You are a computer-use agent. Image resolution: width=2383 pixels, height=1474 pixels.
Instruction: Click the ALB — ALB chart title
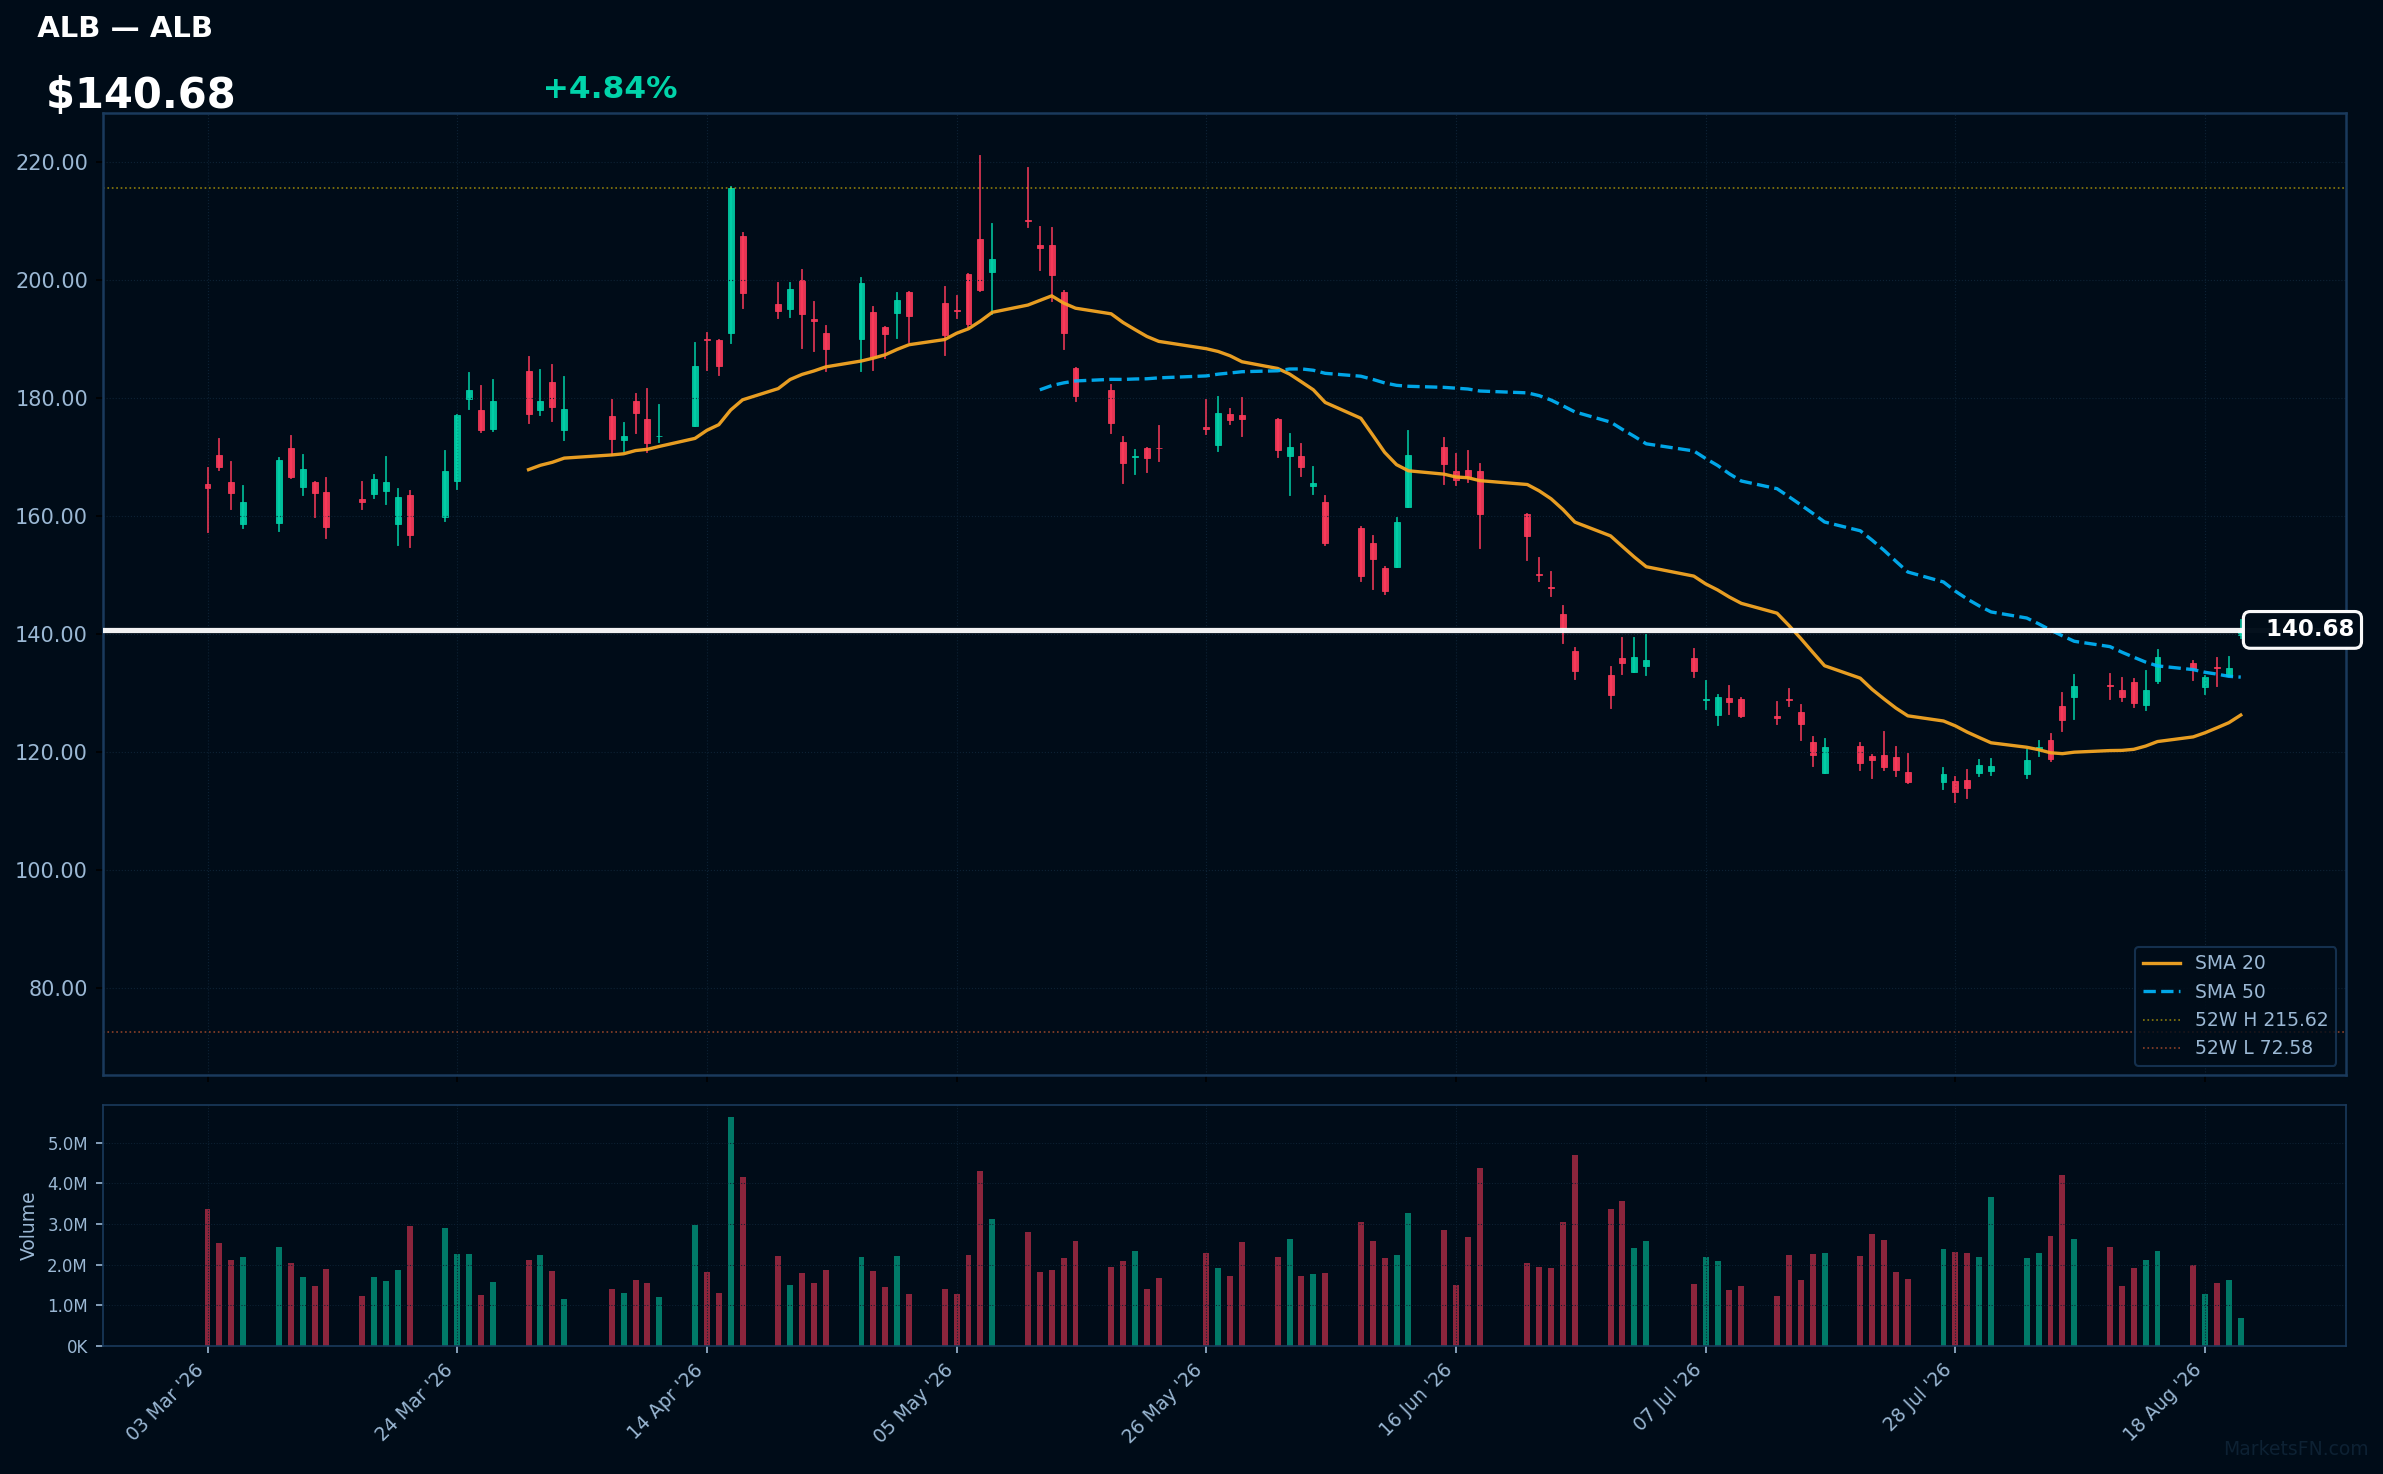124,28
